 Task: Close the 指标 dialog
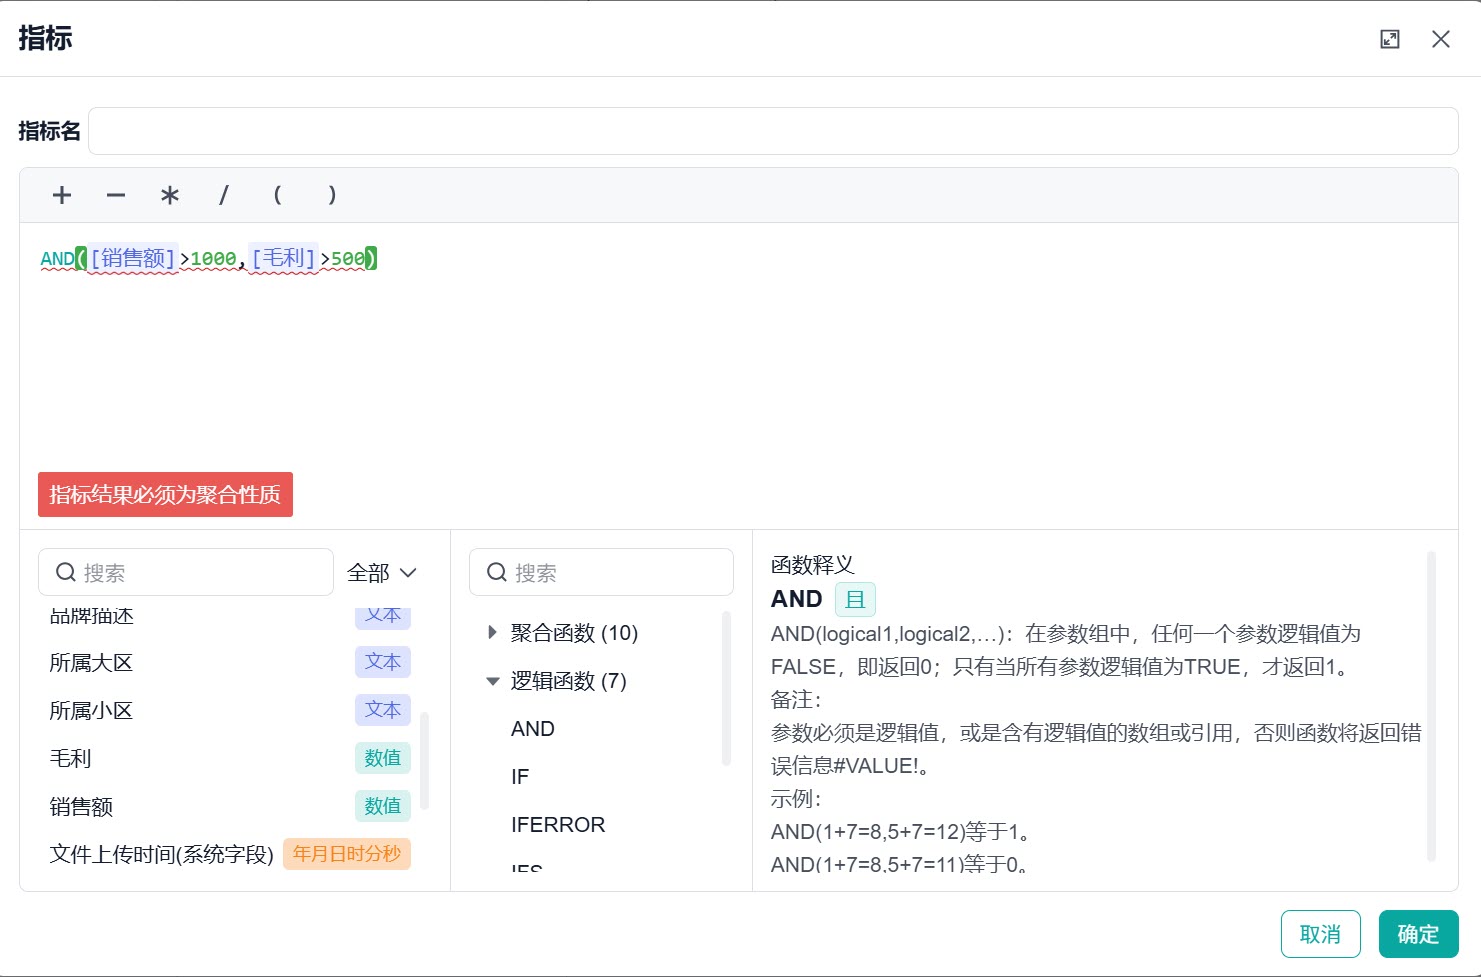pos(1441,39)
